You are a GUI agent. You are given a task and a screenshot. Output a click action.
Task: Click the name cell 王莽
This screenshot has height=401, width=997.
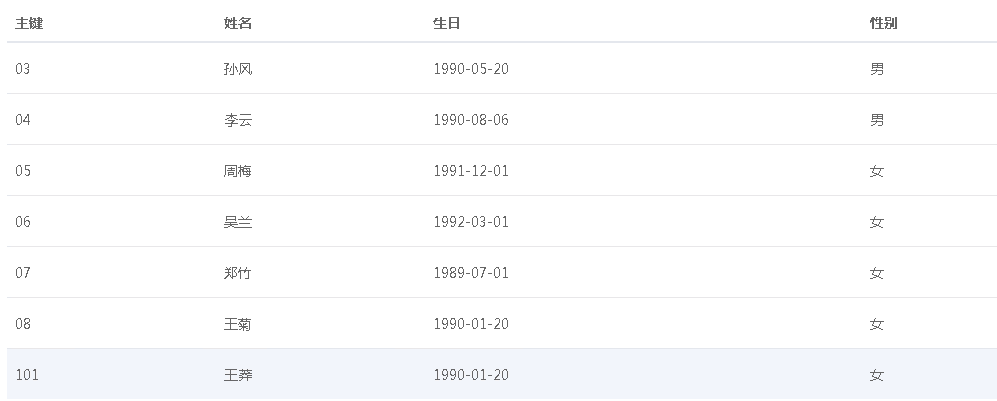point(238,375)
